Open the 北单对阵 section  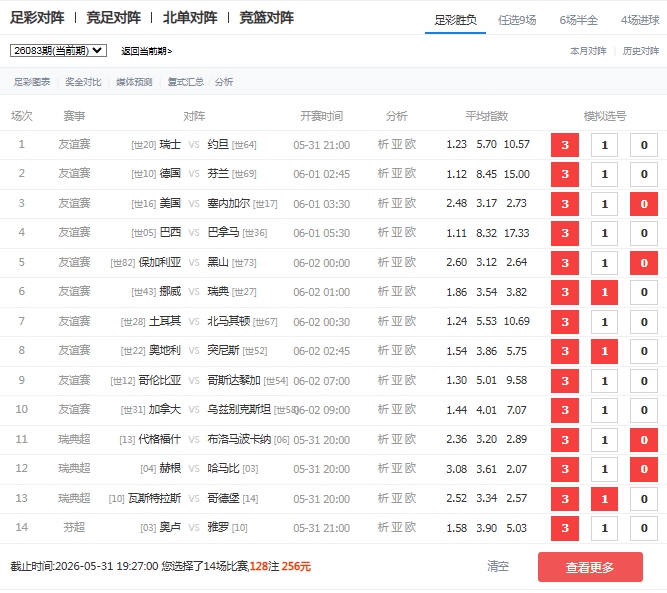[x=190, y=18]
